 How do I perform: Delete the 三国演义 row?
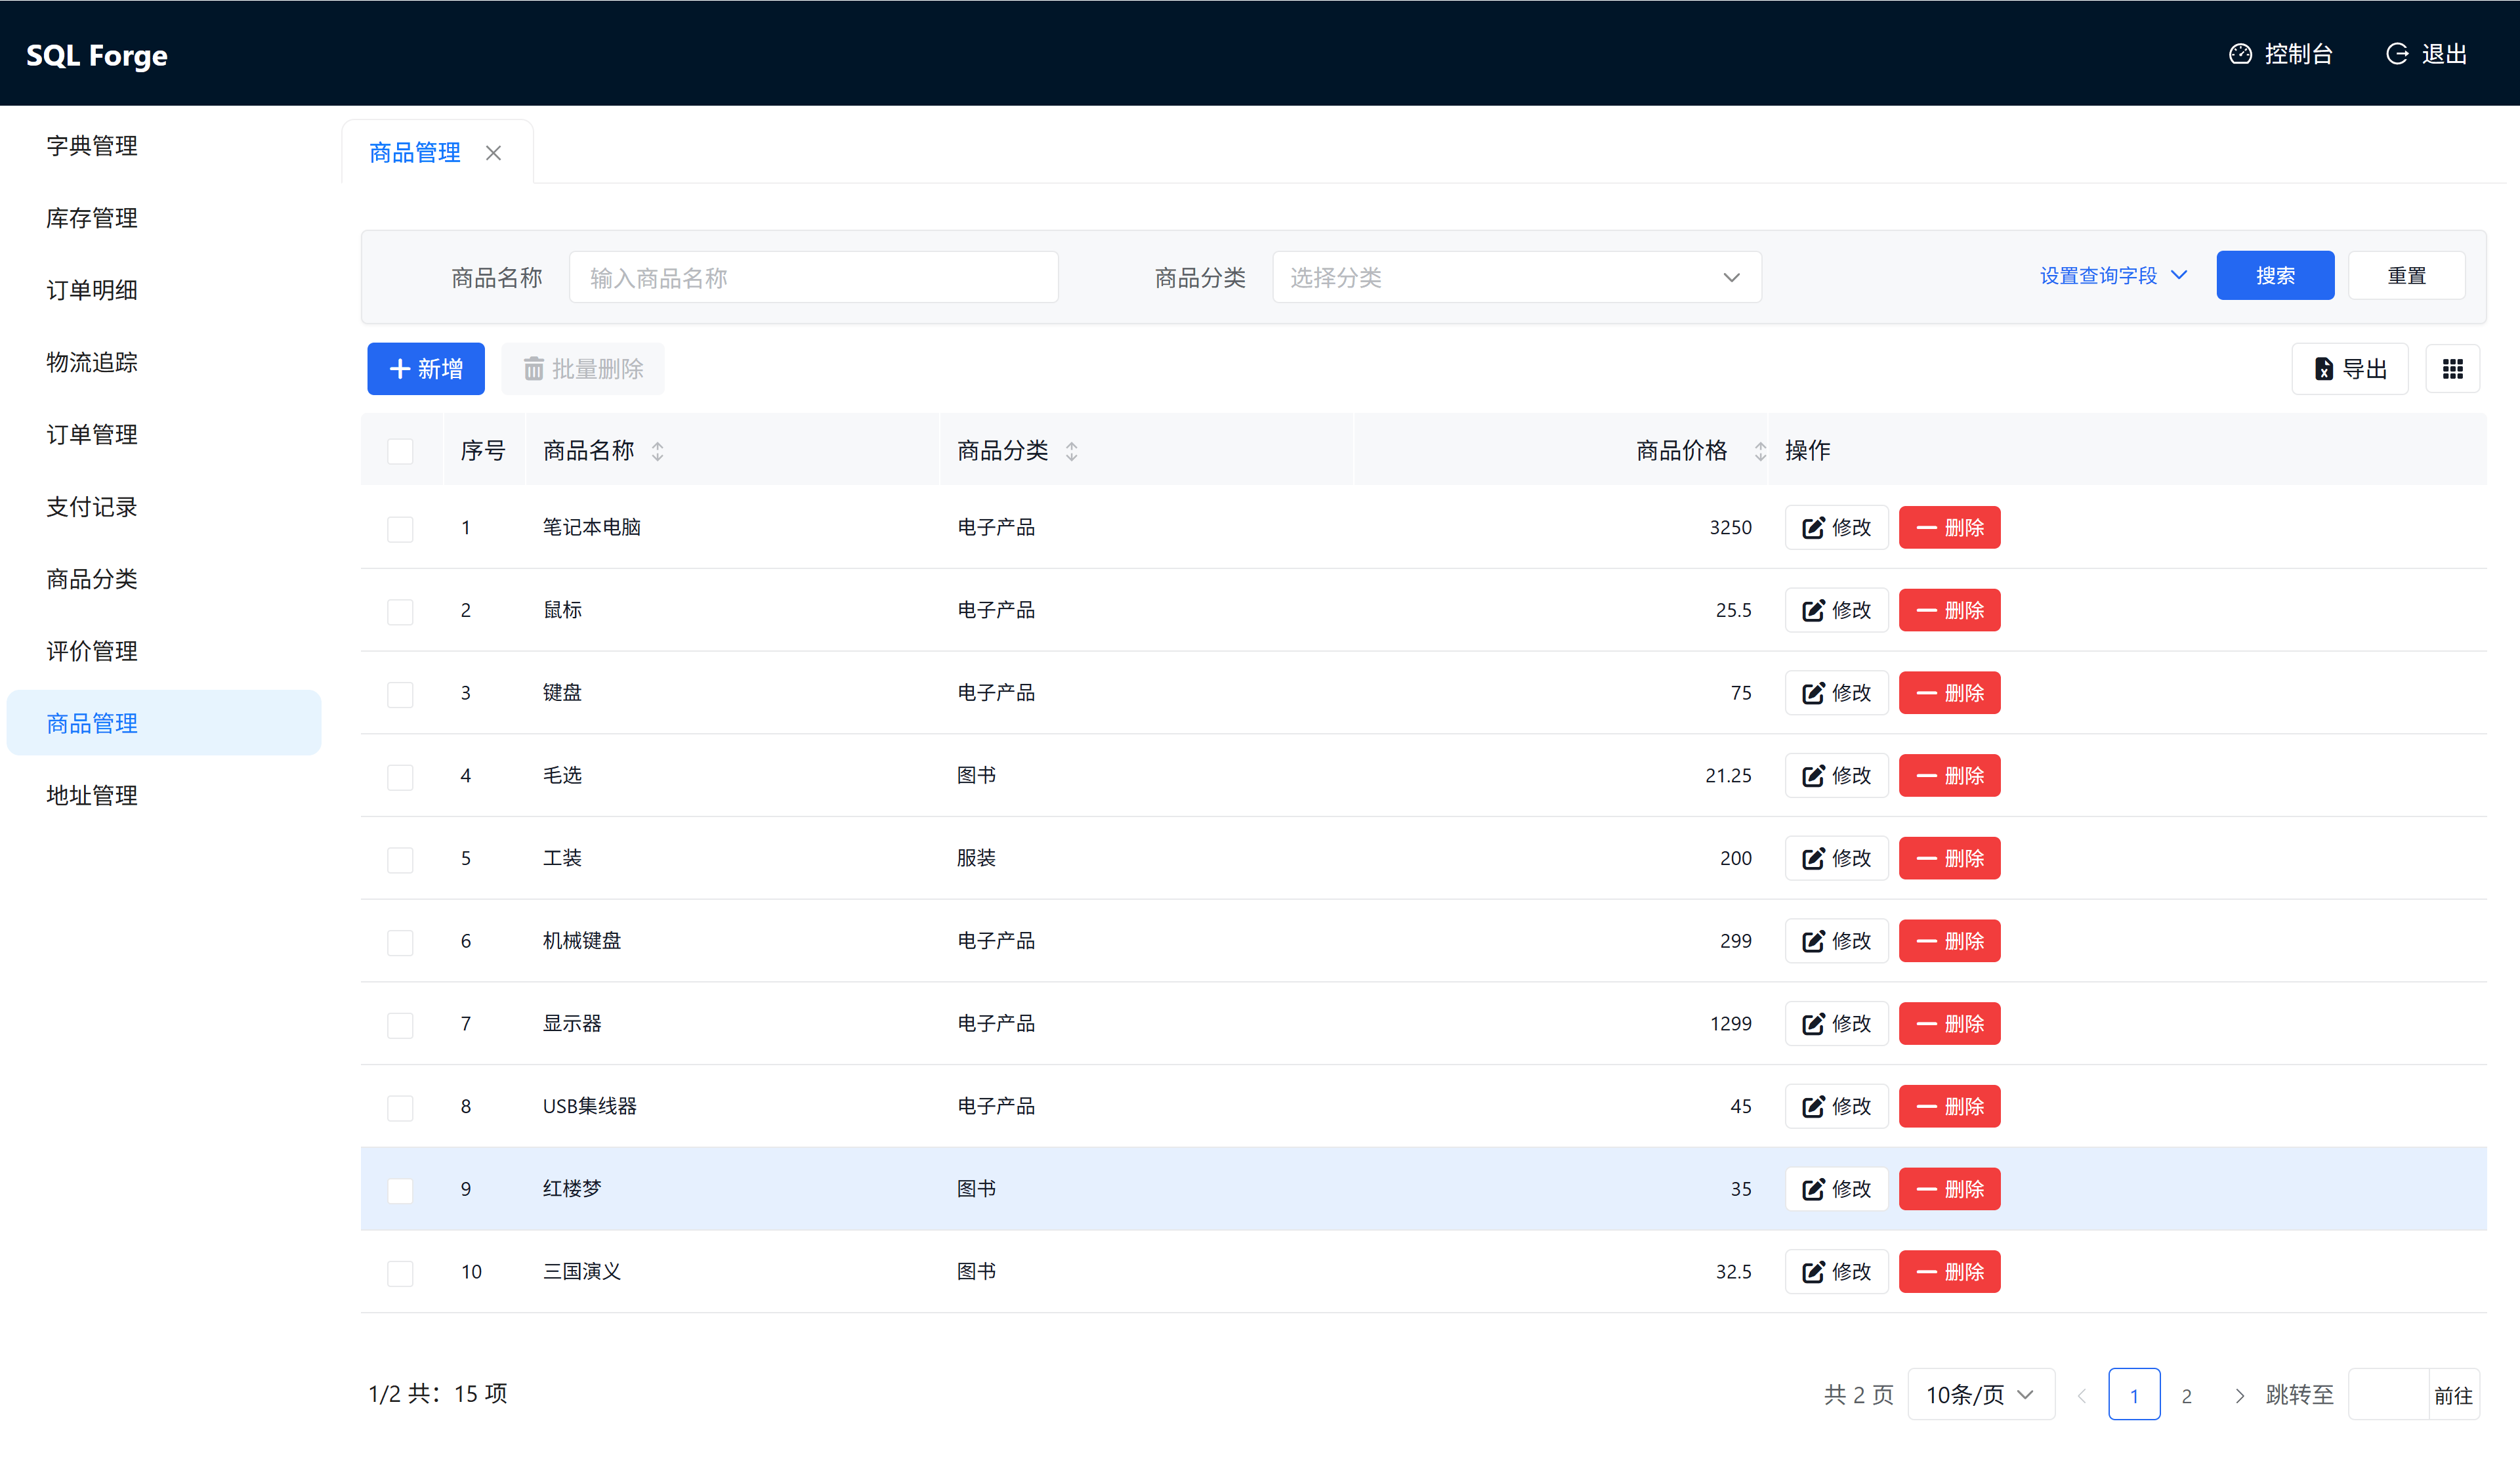(1949, 1271)
